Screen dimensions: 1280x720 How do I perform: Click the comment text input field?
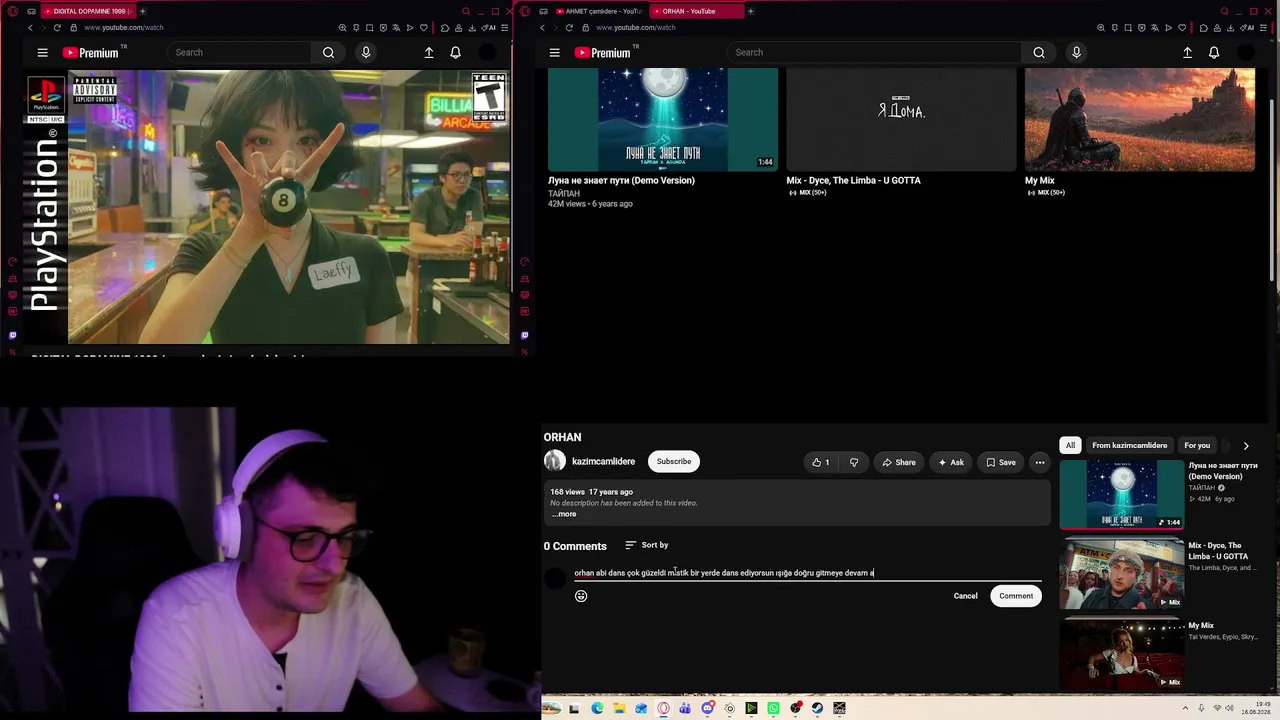click(x=808, y=573)
